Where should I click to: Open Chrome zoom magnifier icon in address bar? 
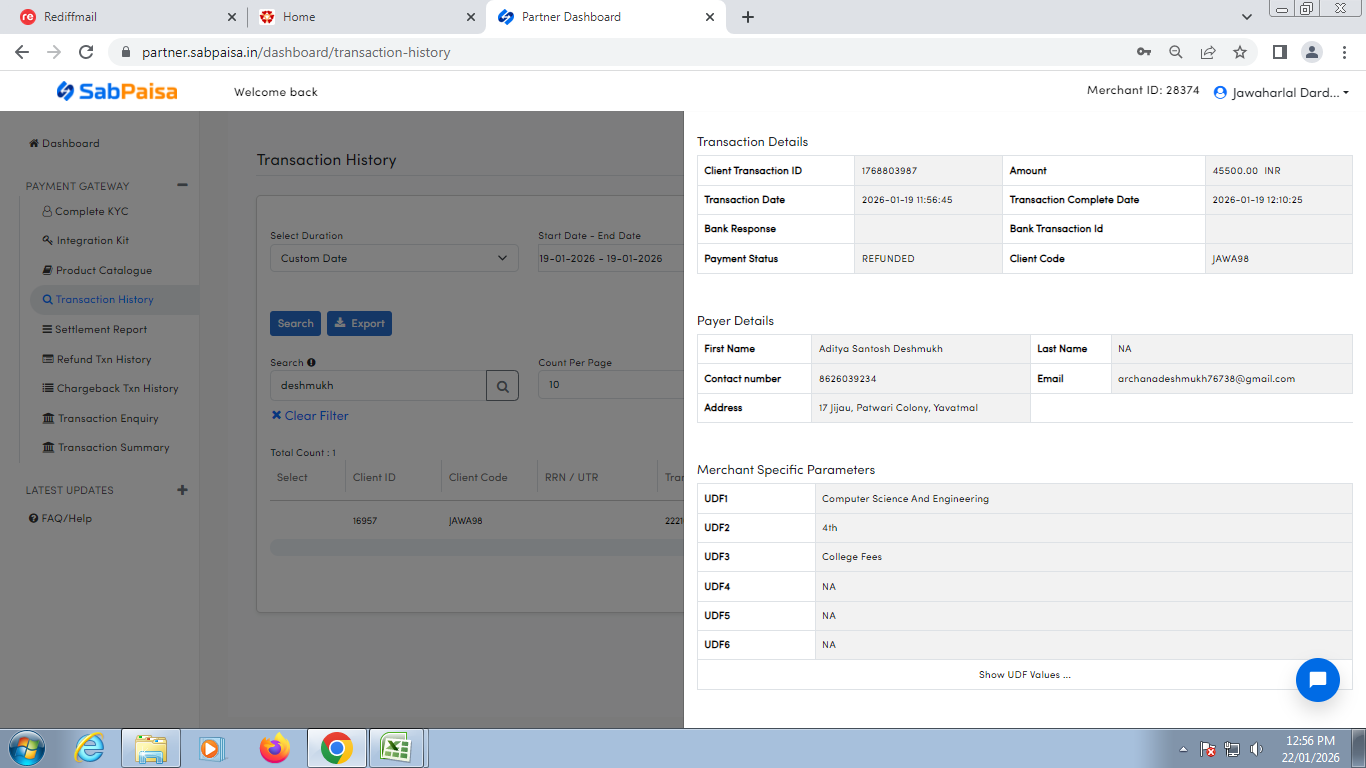pyautogui.click(x=1176, y=52)
